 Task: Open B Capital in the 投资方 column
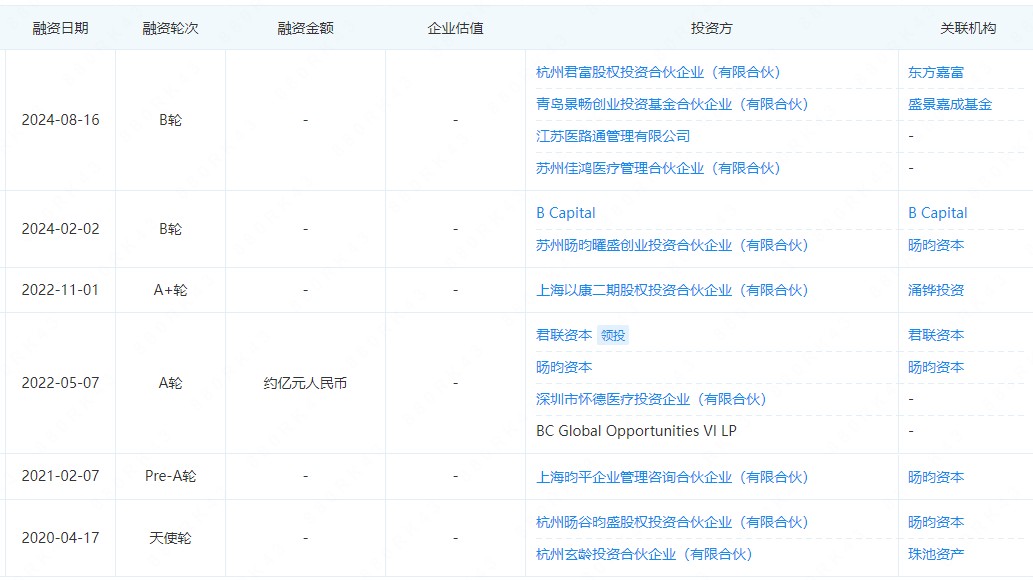pos(565,213)
